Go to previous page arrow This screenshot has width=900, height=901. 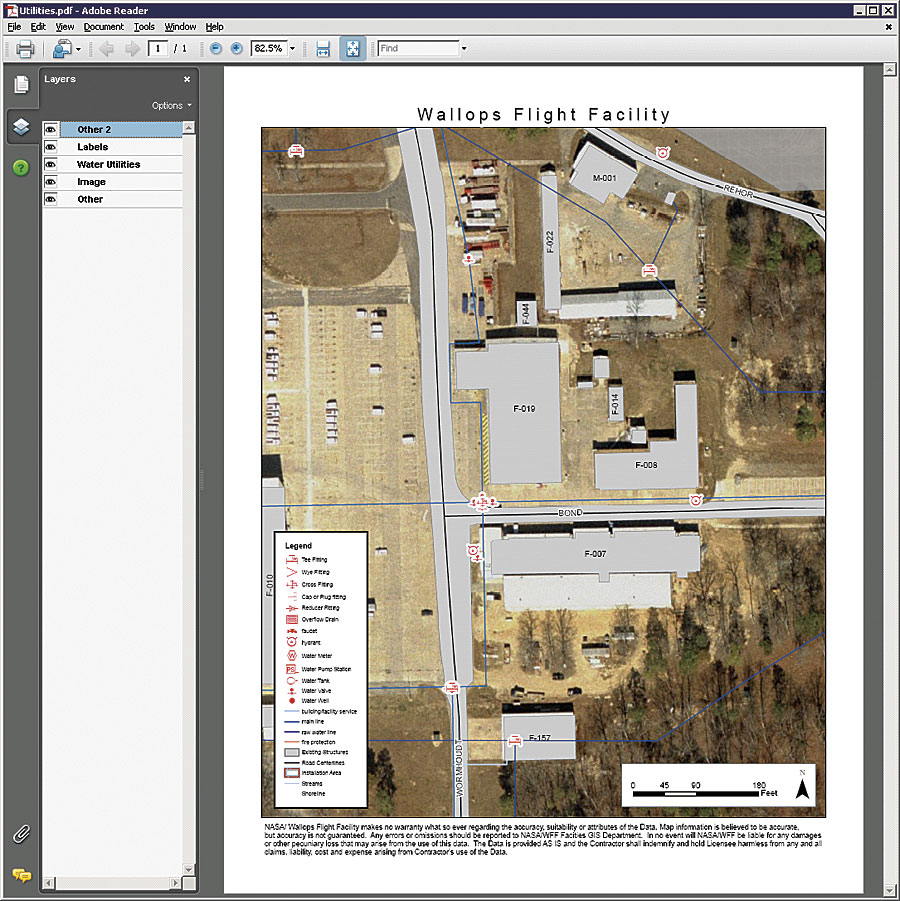coord(106,49)
